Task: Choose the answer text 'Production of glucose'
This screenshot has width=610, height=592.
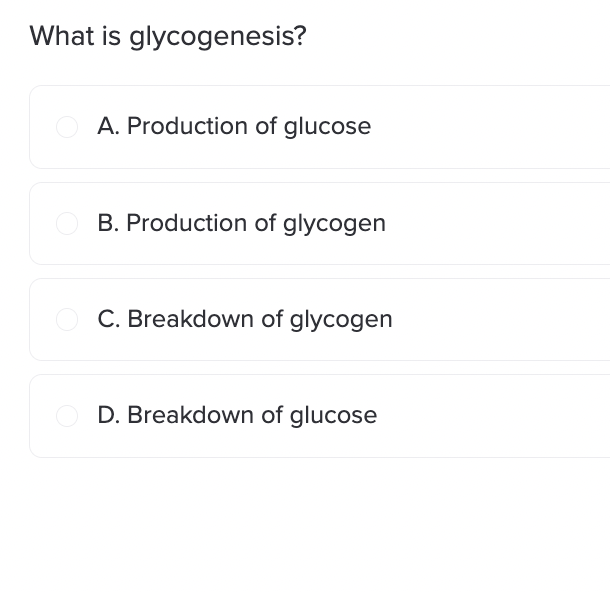Action: pyautogui.click(x=249, y=126)
